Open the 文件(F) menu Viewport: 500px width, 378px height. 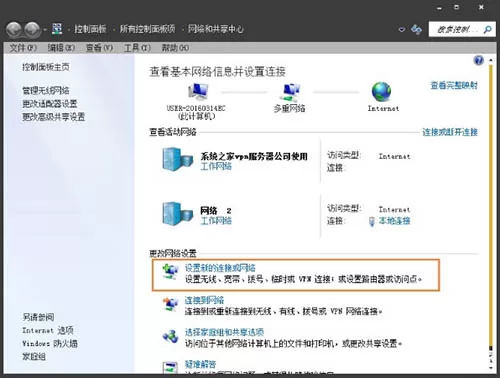(23, 48)
